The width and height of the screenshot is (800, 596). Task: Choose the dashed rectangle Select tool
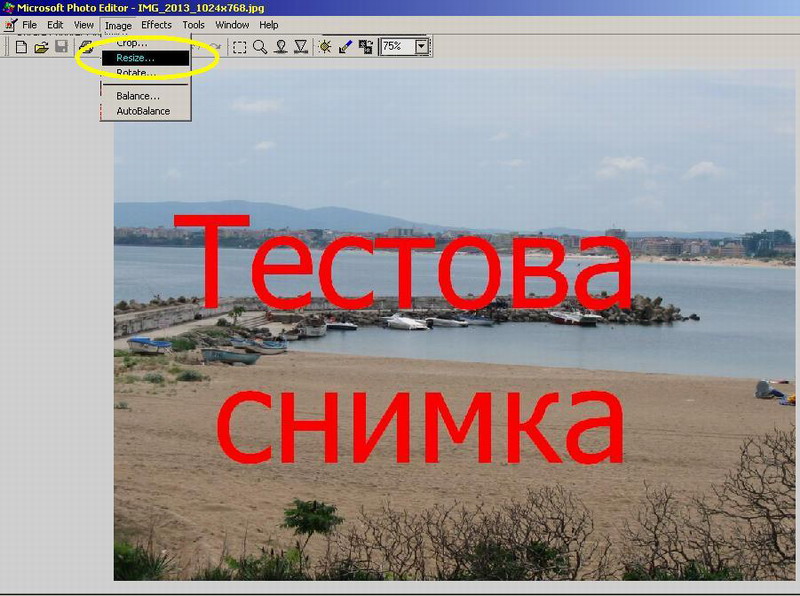tap(240, 47)
